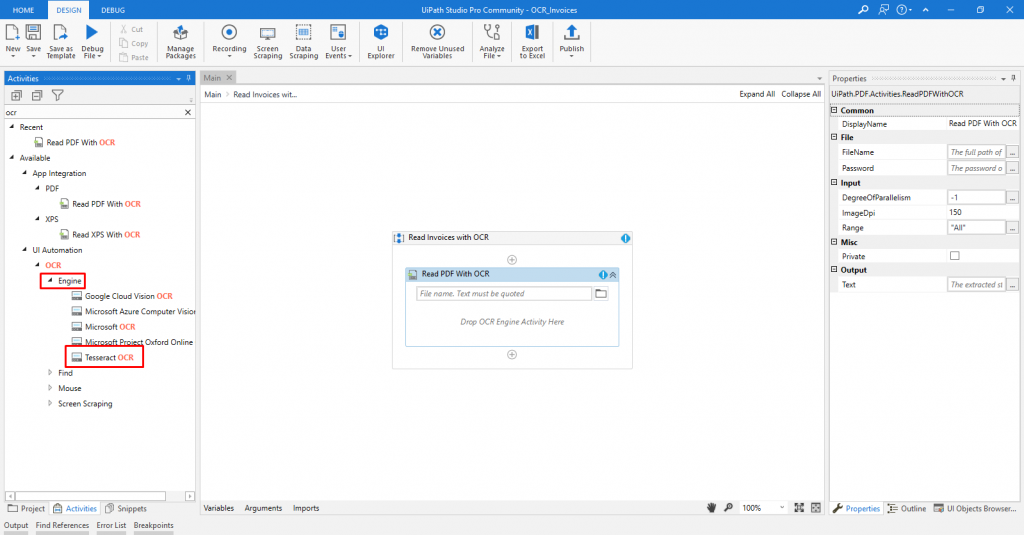Run Debug File play icon

point(92,33)
